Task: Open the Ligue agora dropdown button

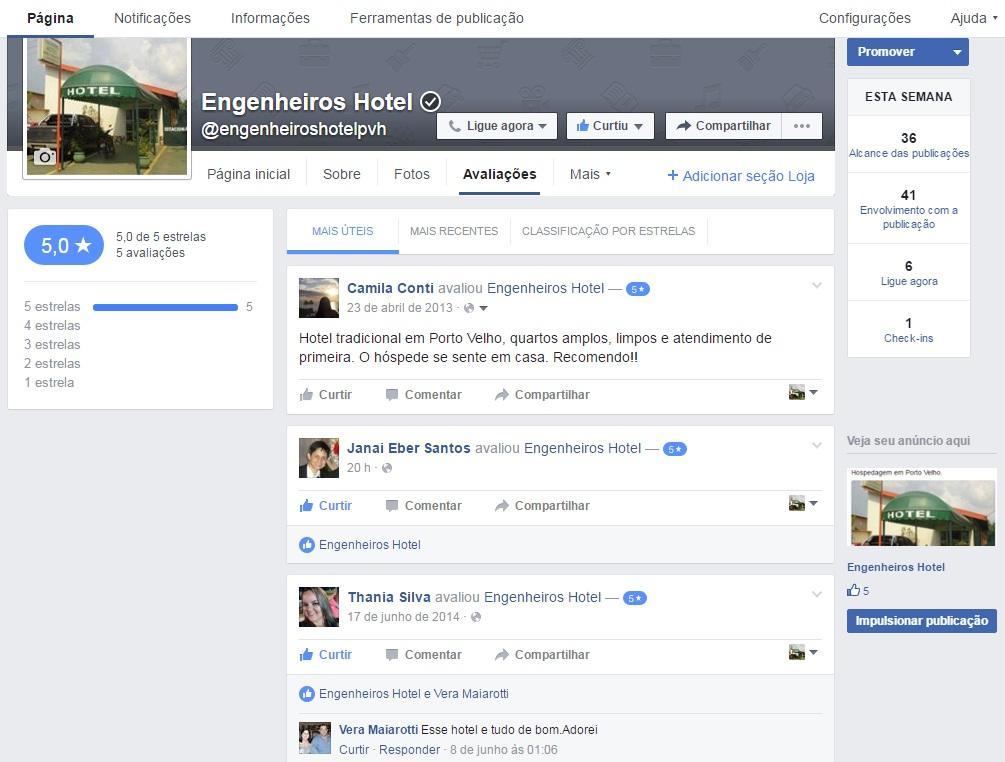Action: coord(497,126)
